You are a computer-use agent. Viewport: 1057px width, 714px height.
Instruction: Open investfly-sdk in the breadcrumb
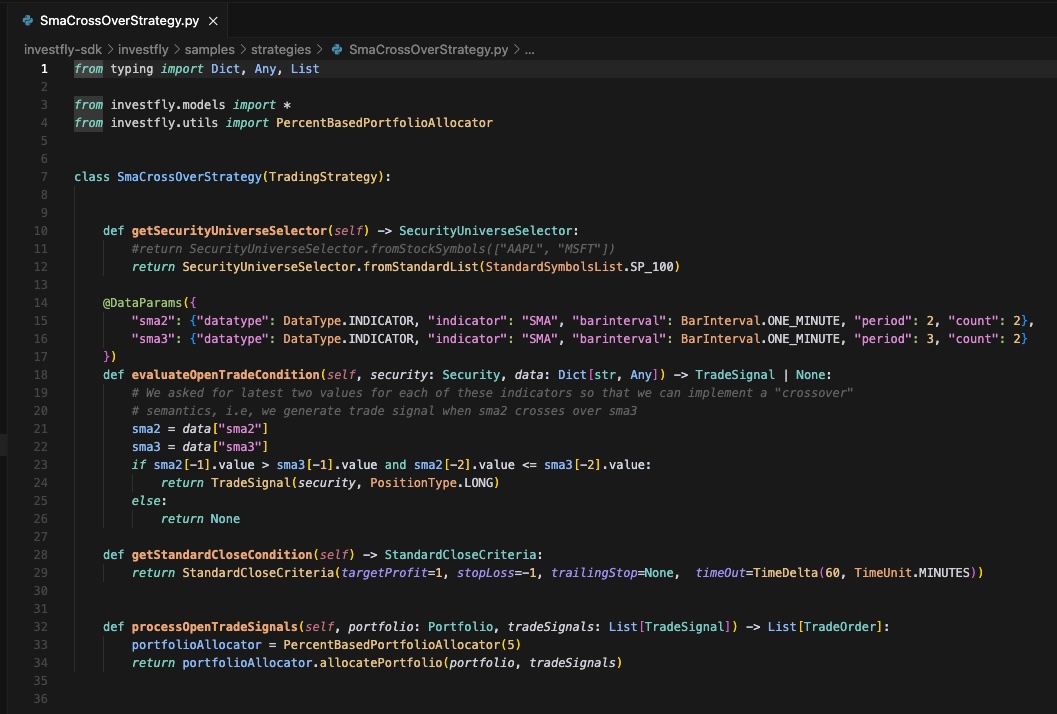pyautogui.click(x=63, y=49)
